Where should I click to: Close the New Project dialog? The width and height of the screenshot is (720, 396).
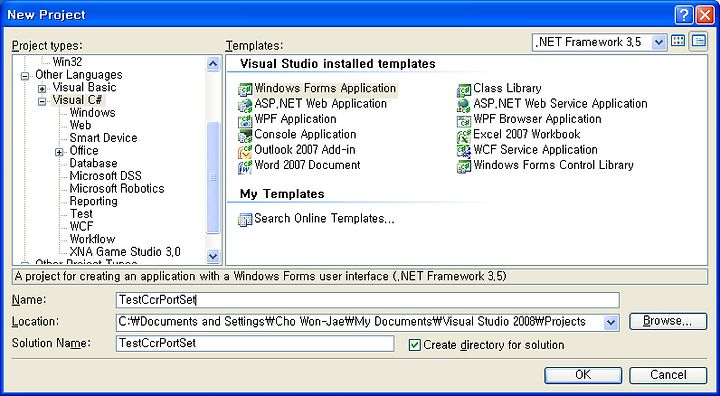pos(704,15)
